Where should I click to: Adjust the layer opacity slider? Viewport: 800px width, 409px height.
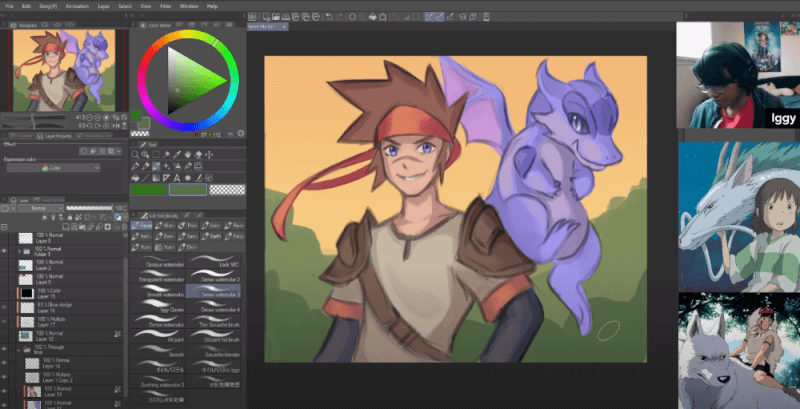90,208
